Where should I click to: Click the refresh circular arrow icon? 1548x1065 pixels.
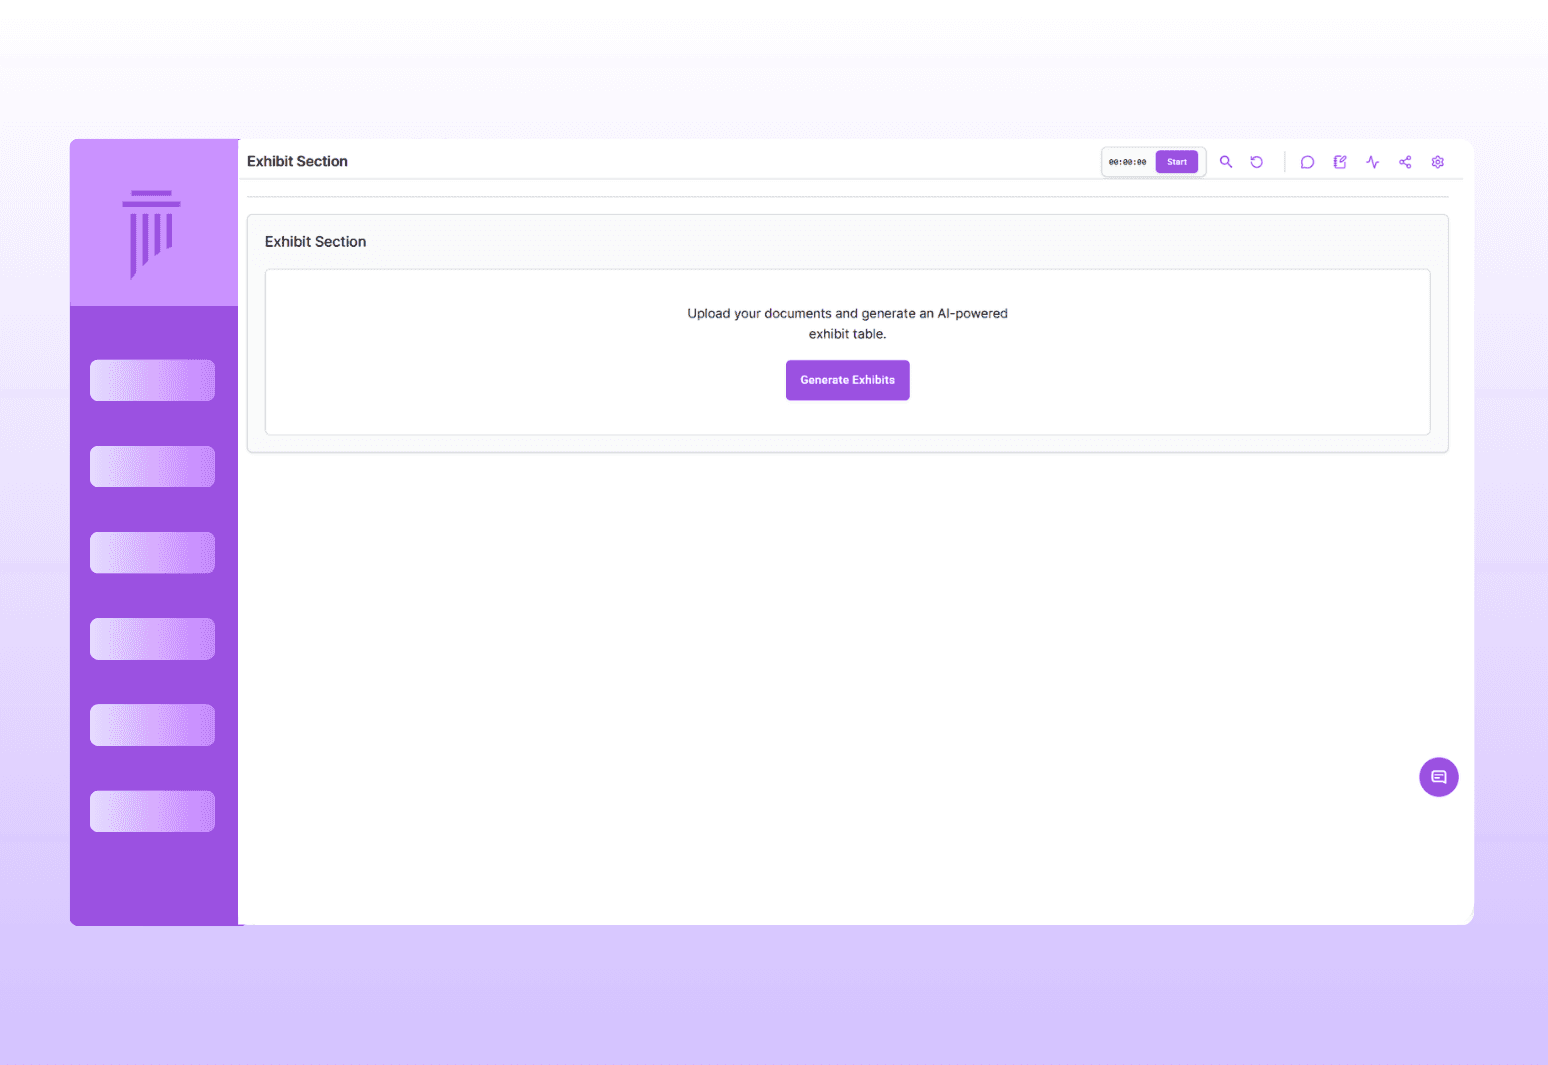(x=1257, y=162)
